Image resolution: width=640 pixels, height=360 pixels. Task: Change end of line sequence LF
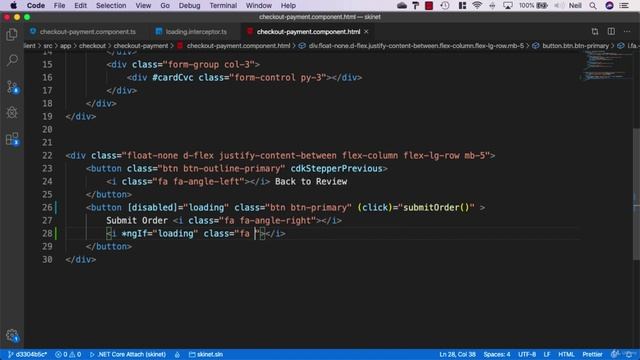pos(547,354)
